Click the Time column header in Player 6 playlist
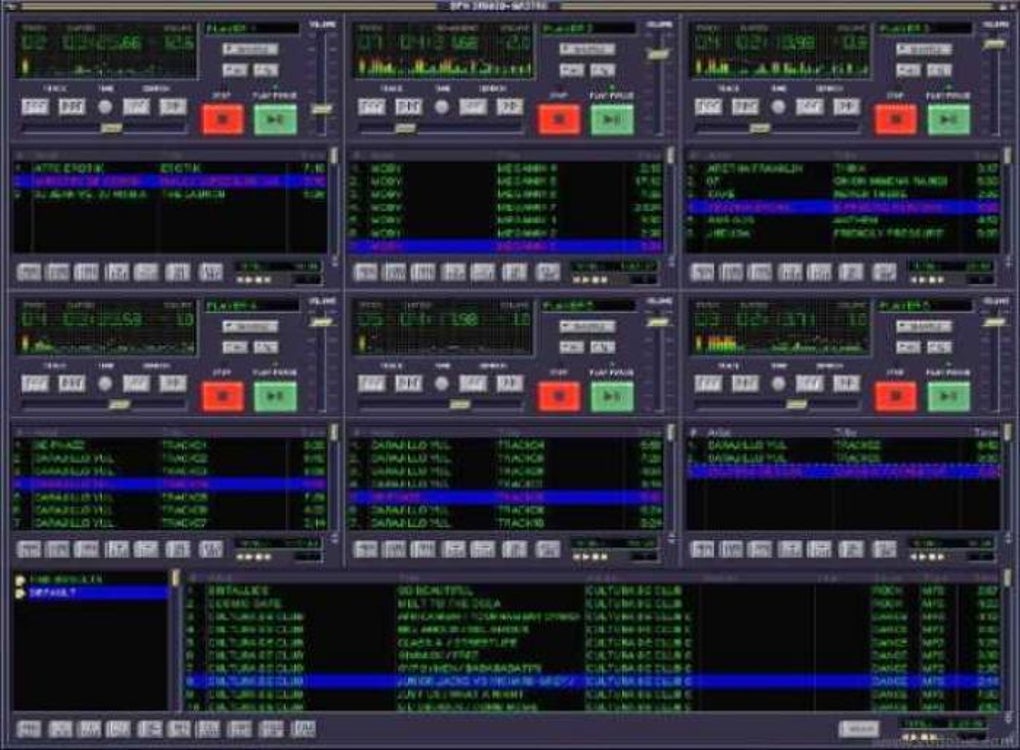 pyautogui.click(x=986, y=432)
